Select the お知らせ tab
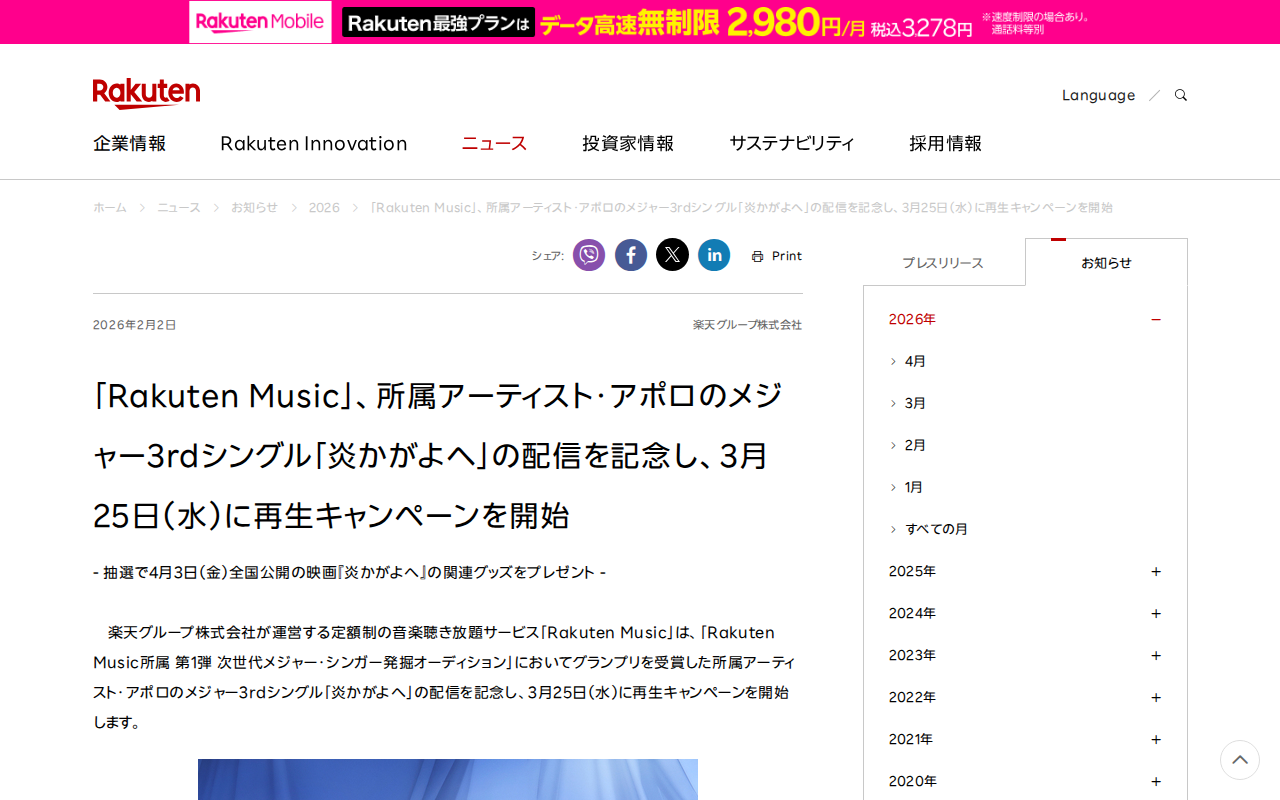This screenshot has height=800, width=1280. coord(1106,262)
